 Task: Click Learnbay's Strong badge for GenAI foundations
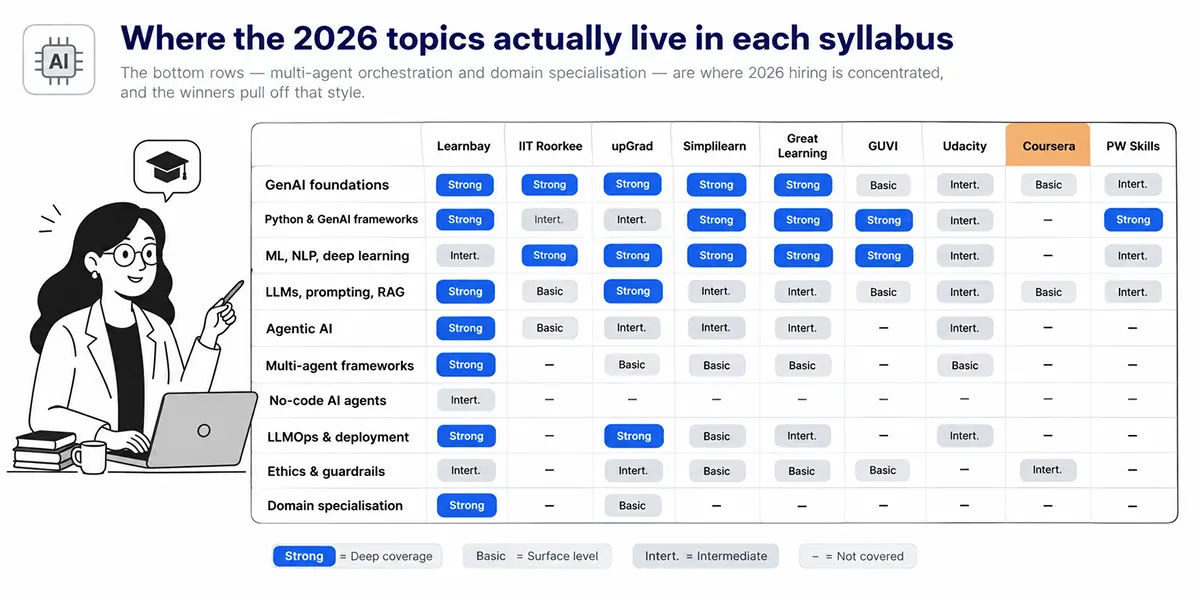[x=465, y=185]
